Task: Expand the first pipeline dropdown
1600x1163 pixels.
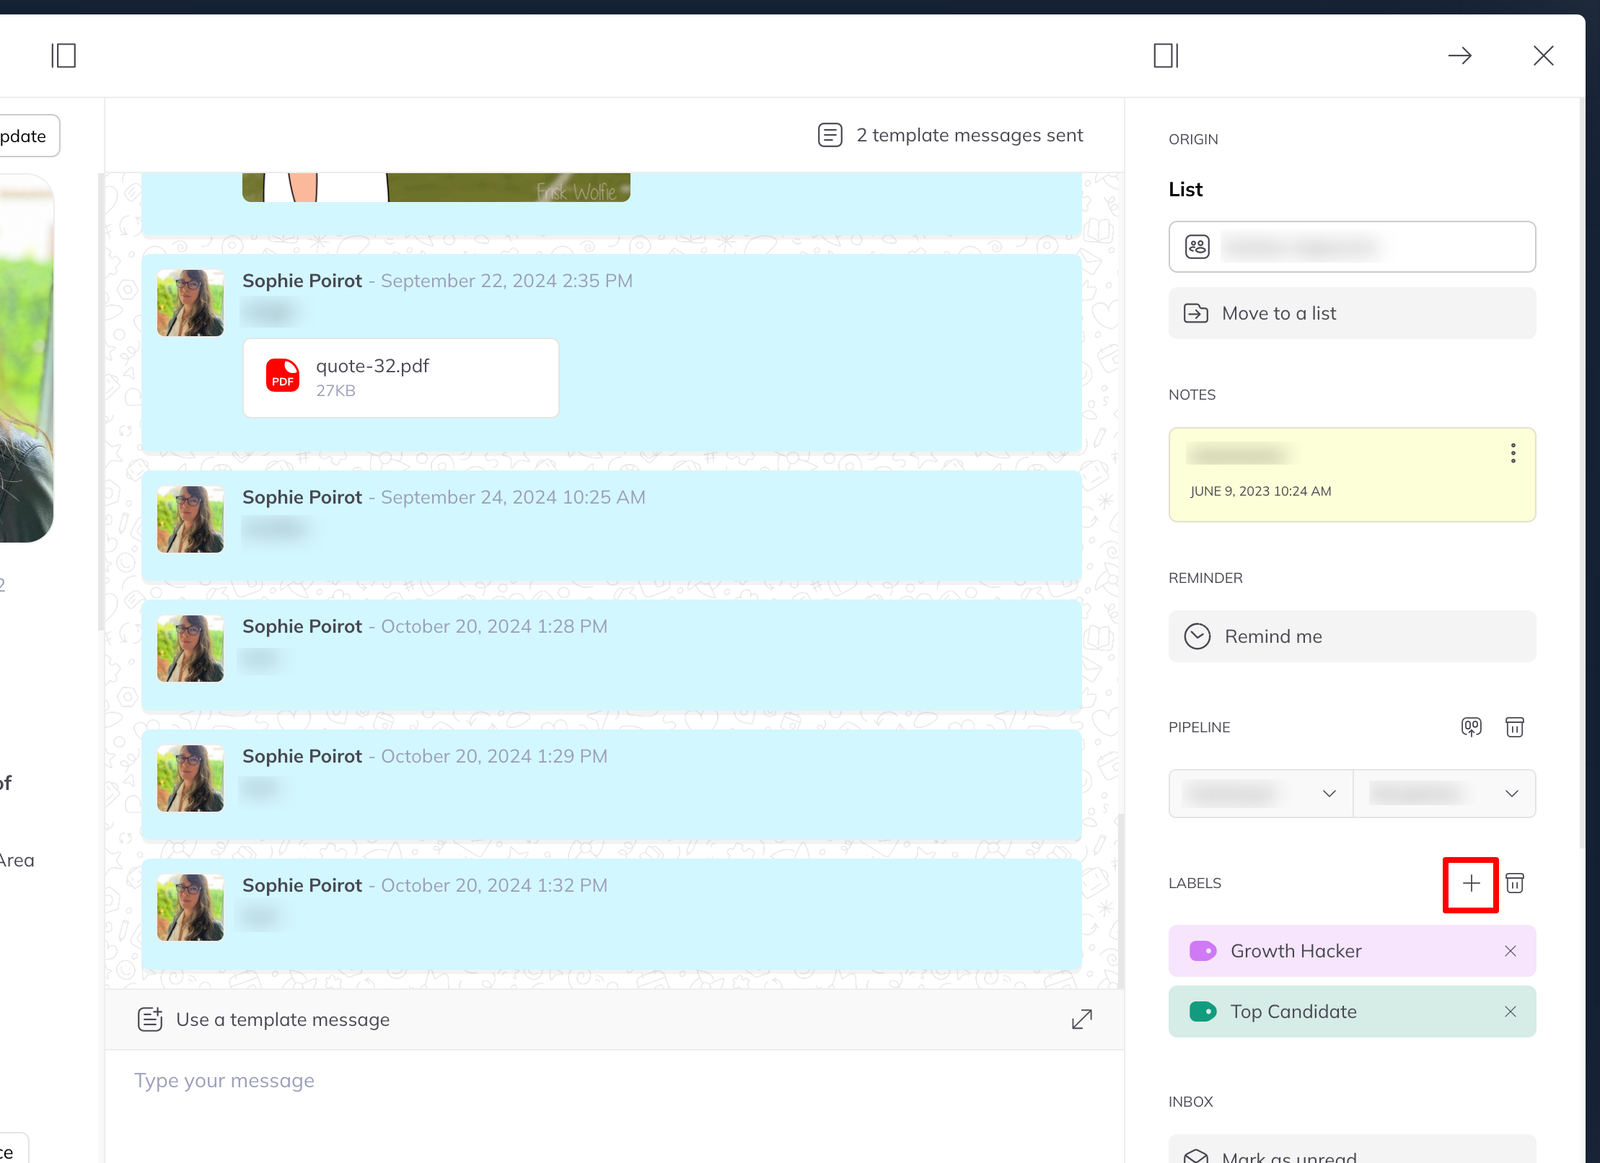Action: [1261, 793]
